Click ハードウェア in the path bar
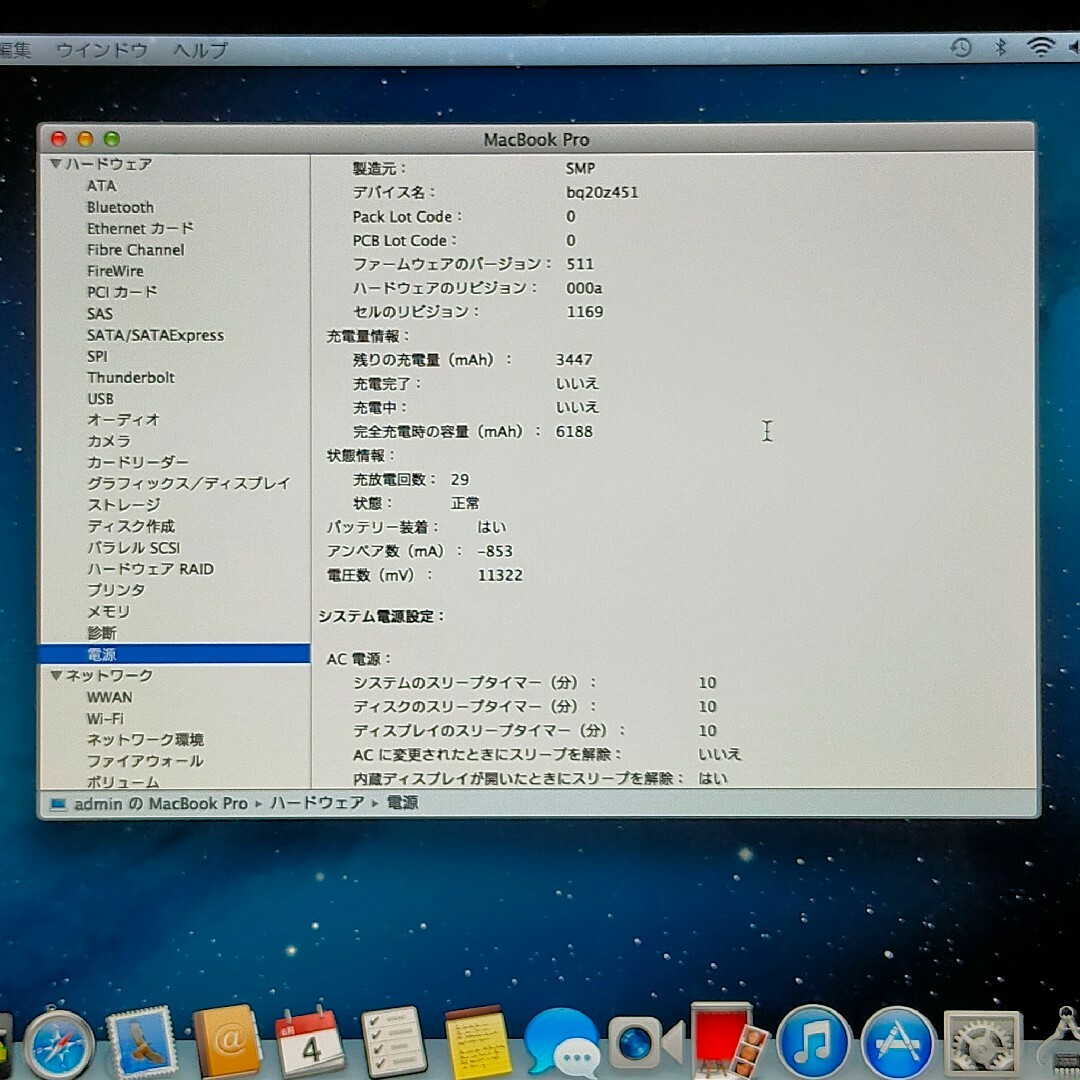This screenshot has width=1080, height=1080. [x=317, y=803]
